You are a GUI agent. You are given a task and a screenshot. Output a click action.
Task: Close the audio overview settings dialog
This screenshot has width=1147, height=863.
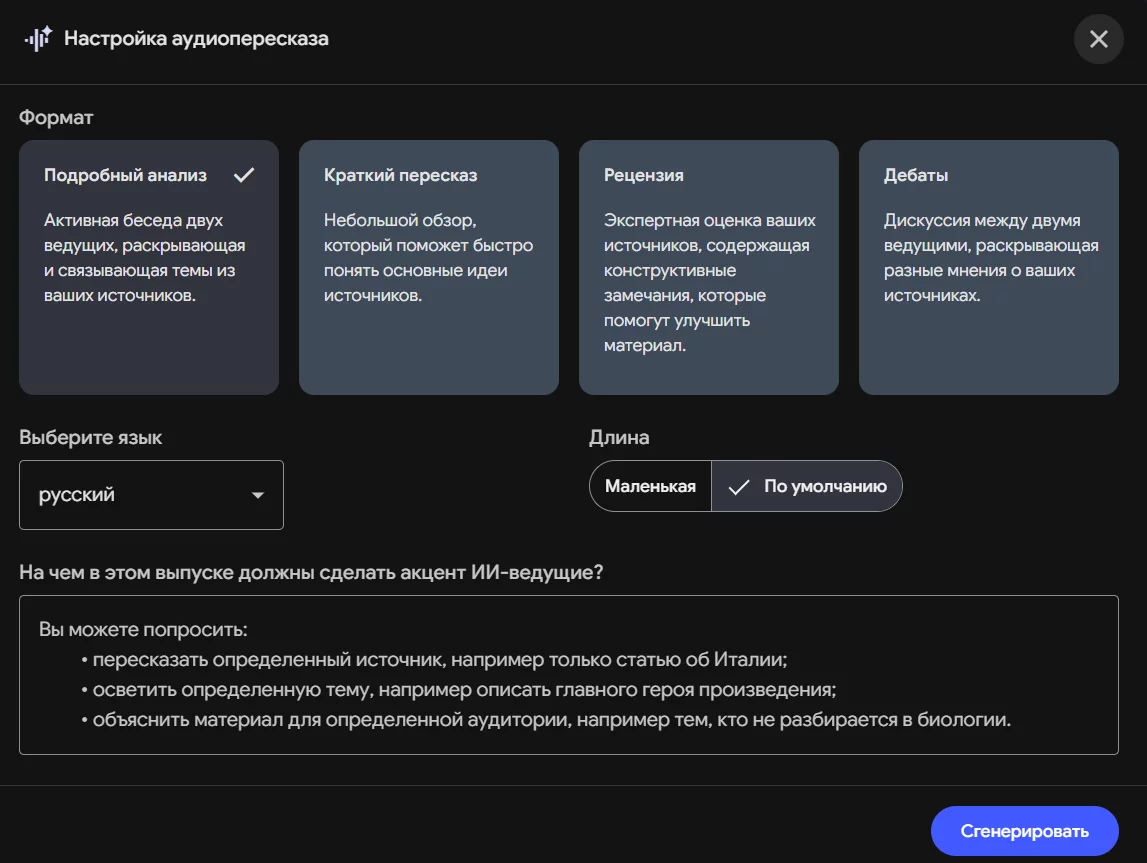click(x=1098, y=39)
